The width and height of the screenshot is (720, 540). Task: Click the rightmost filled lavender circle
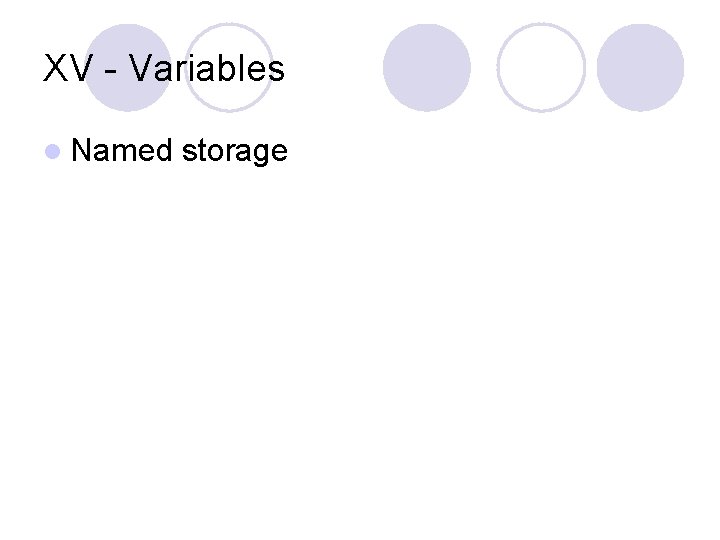coord(640,68)
